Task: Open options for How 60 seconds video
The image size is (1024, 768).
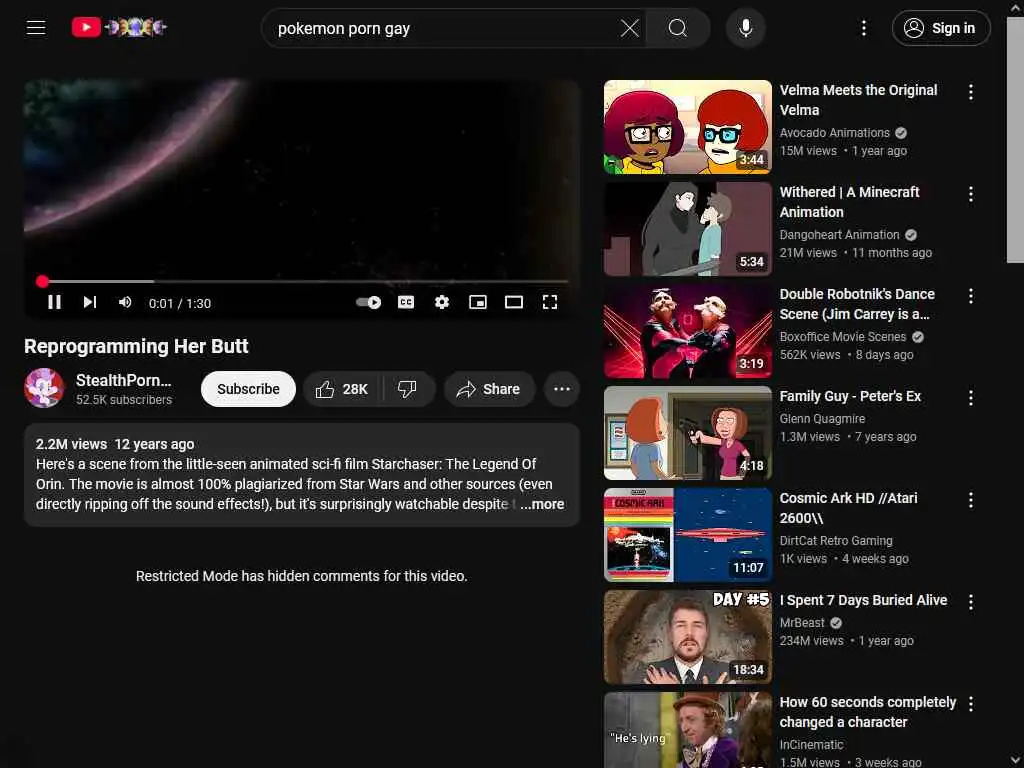Action: pyautogui.click(x=970, y=703)
